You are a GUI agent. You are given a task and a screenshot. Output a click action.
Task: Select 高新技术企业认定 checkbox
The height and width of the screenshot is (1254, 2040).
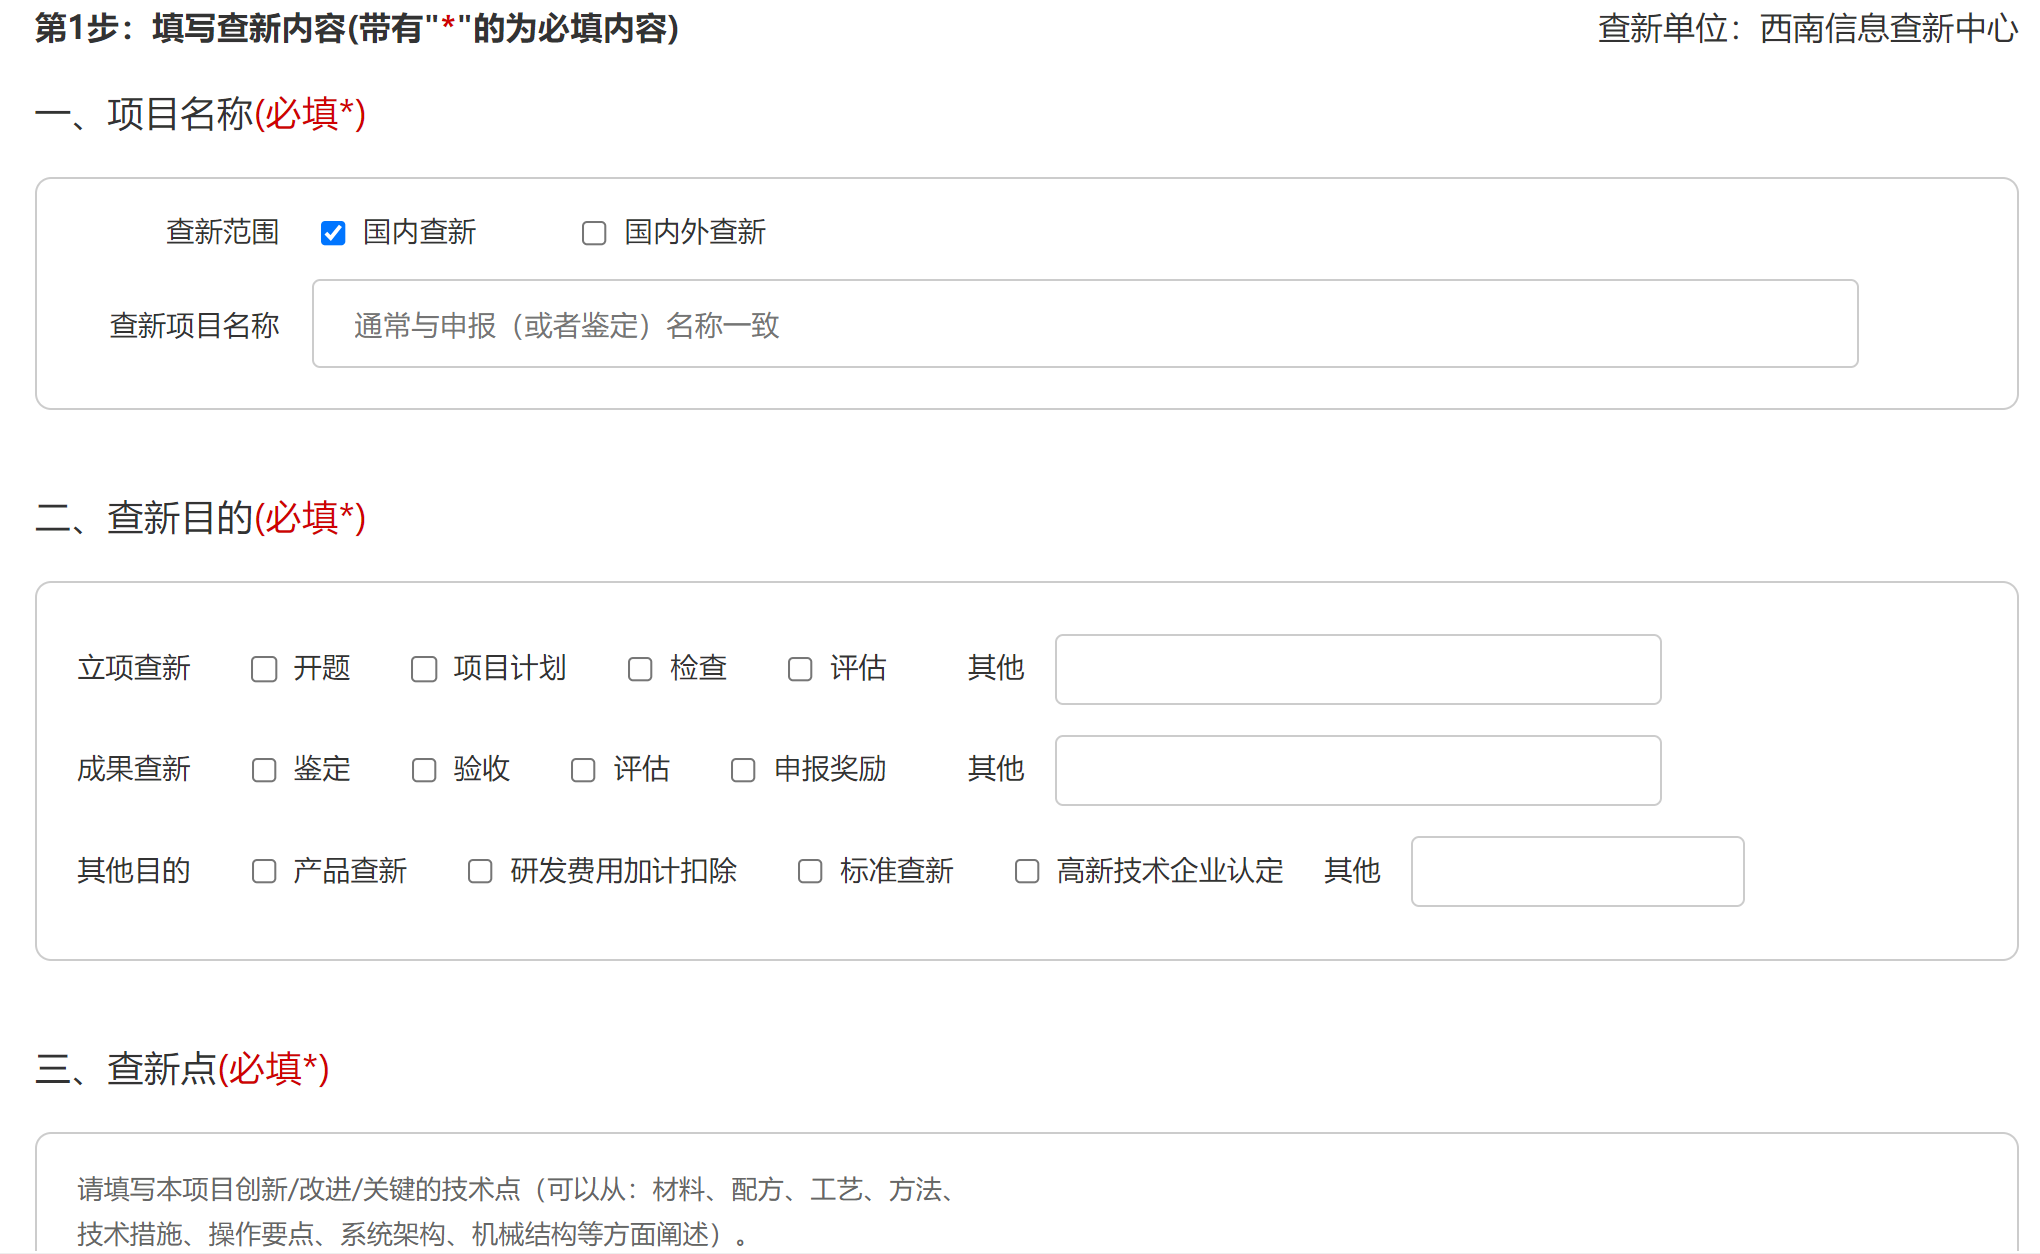[1027, 871]
